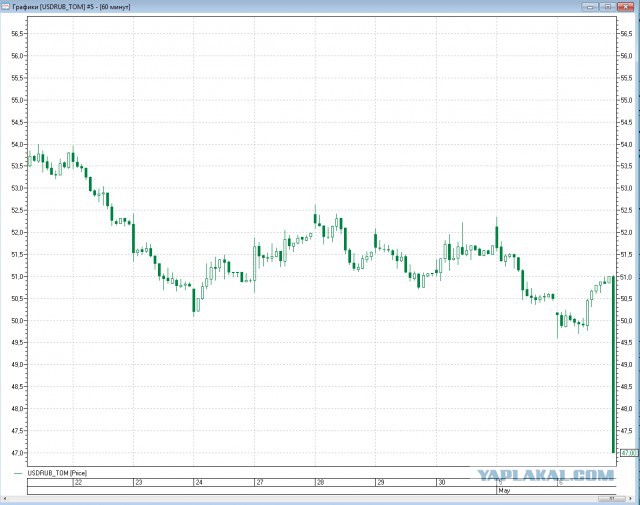
Task: Select date 23 on the time axis
Action: (138, 482)
